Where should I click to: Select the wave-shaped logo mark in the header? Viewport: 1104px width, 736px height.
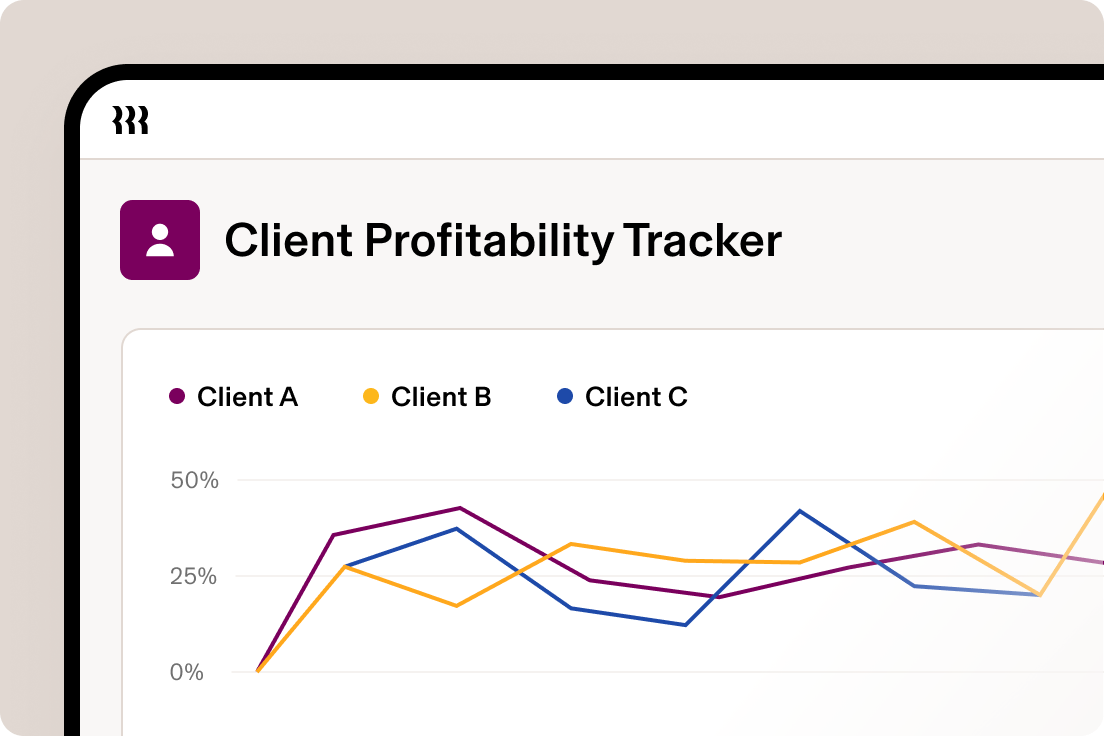tap(131, 121)
